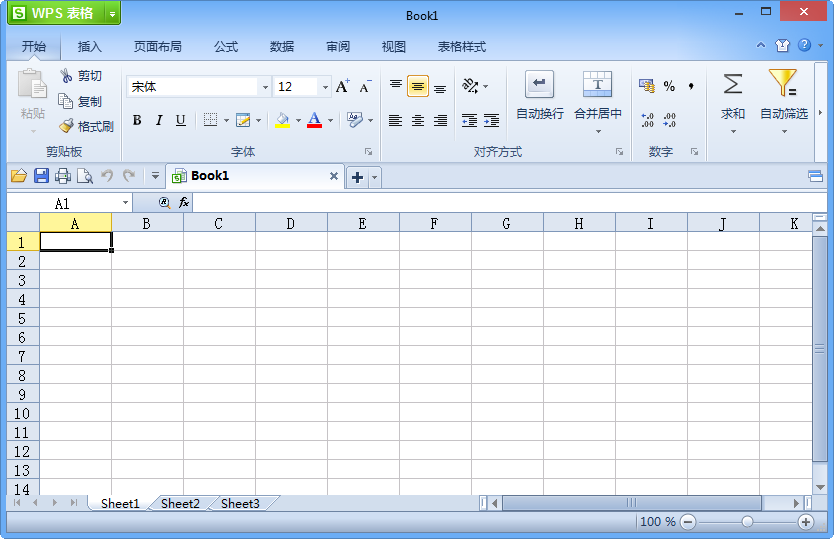Click the zoom slider handle
Viewport: 834px width, 539px height.
747,522
